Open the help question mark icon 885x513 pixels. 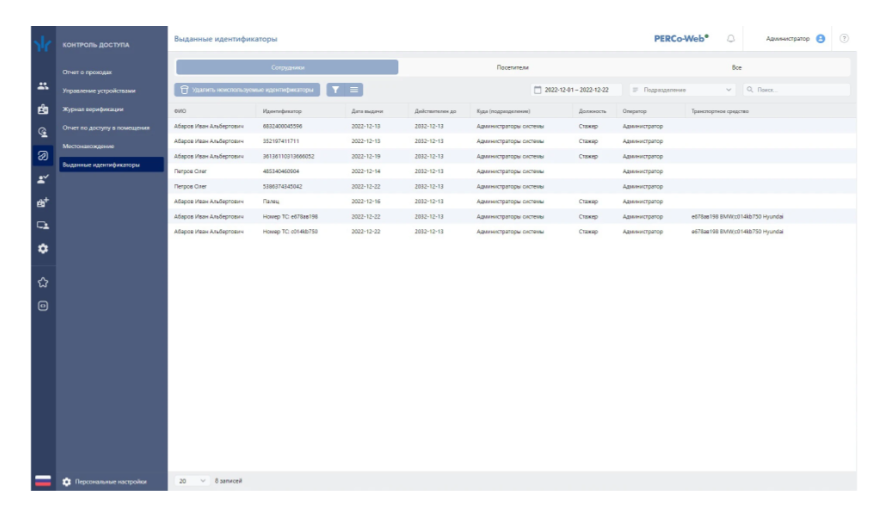coord(844,39)
